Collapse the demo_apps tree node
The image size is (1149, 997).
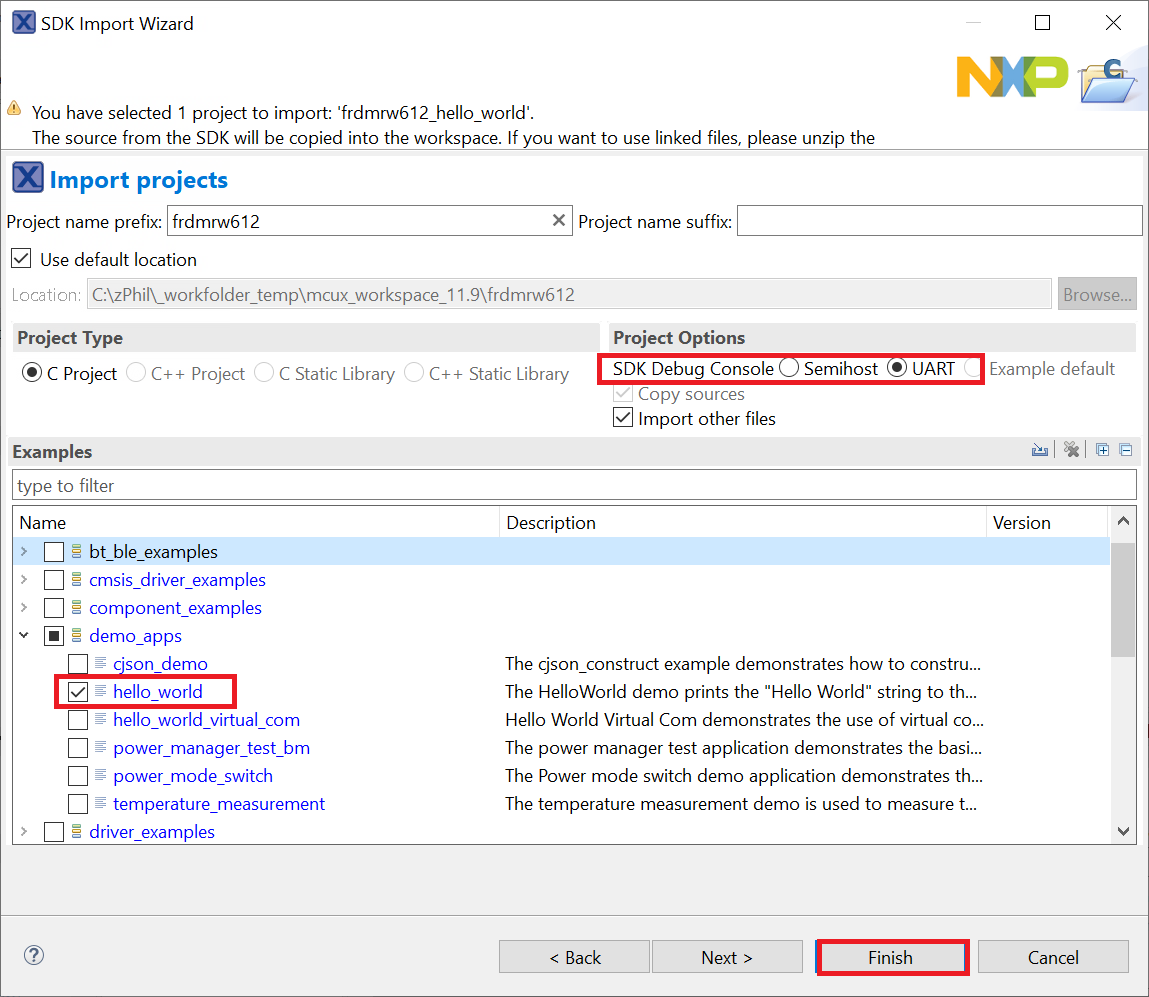(x=24, y=636)
